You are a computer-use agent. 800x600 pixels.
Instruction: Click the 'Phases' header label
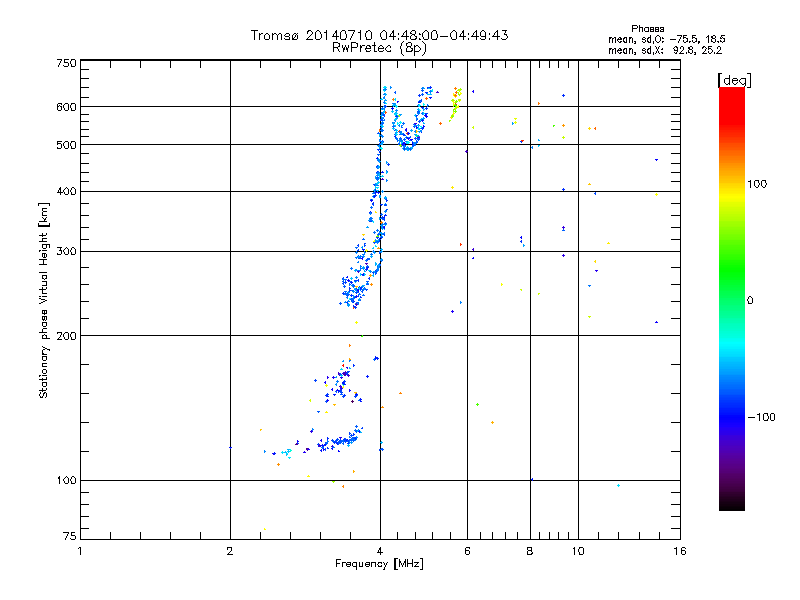coord(647,29)
